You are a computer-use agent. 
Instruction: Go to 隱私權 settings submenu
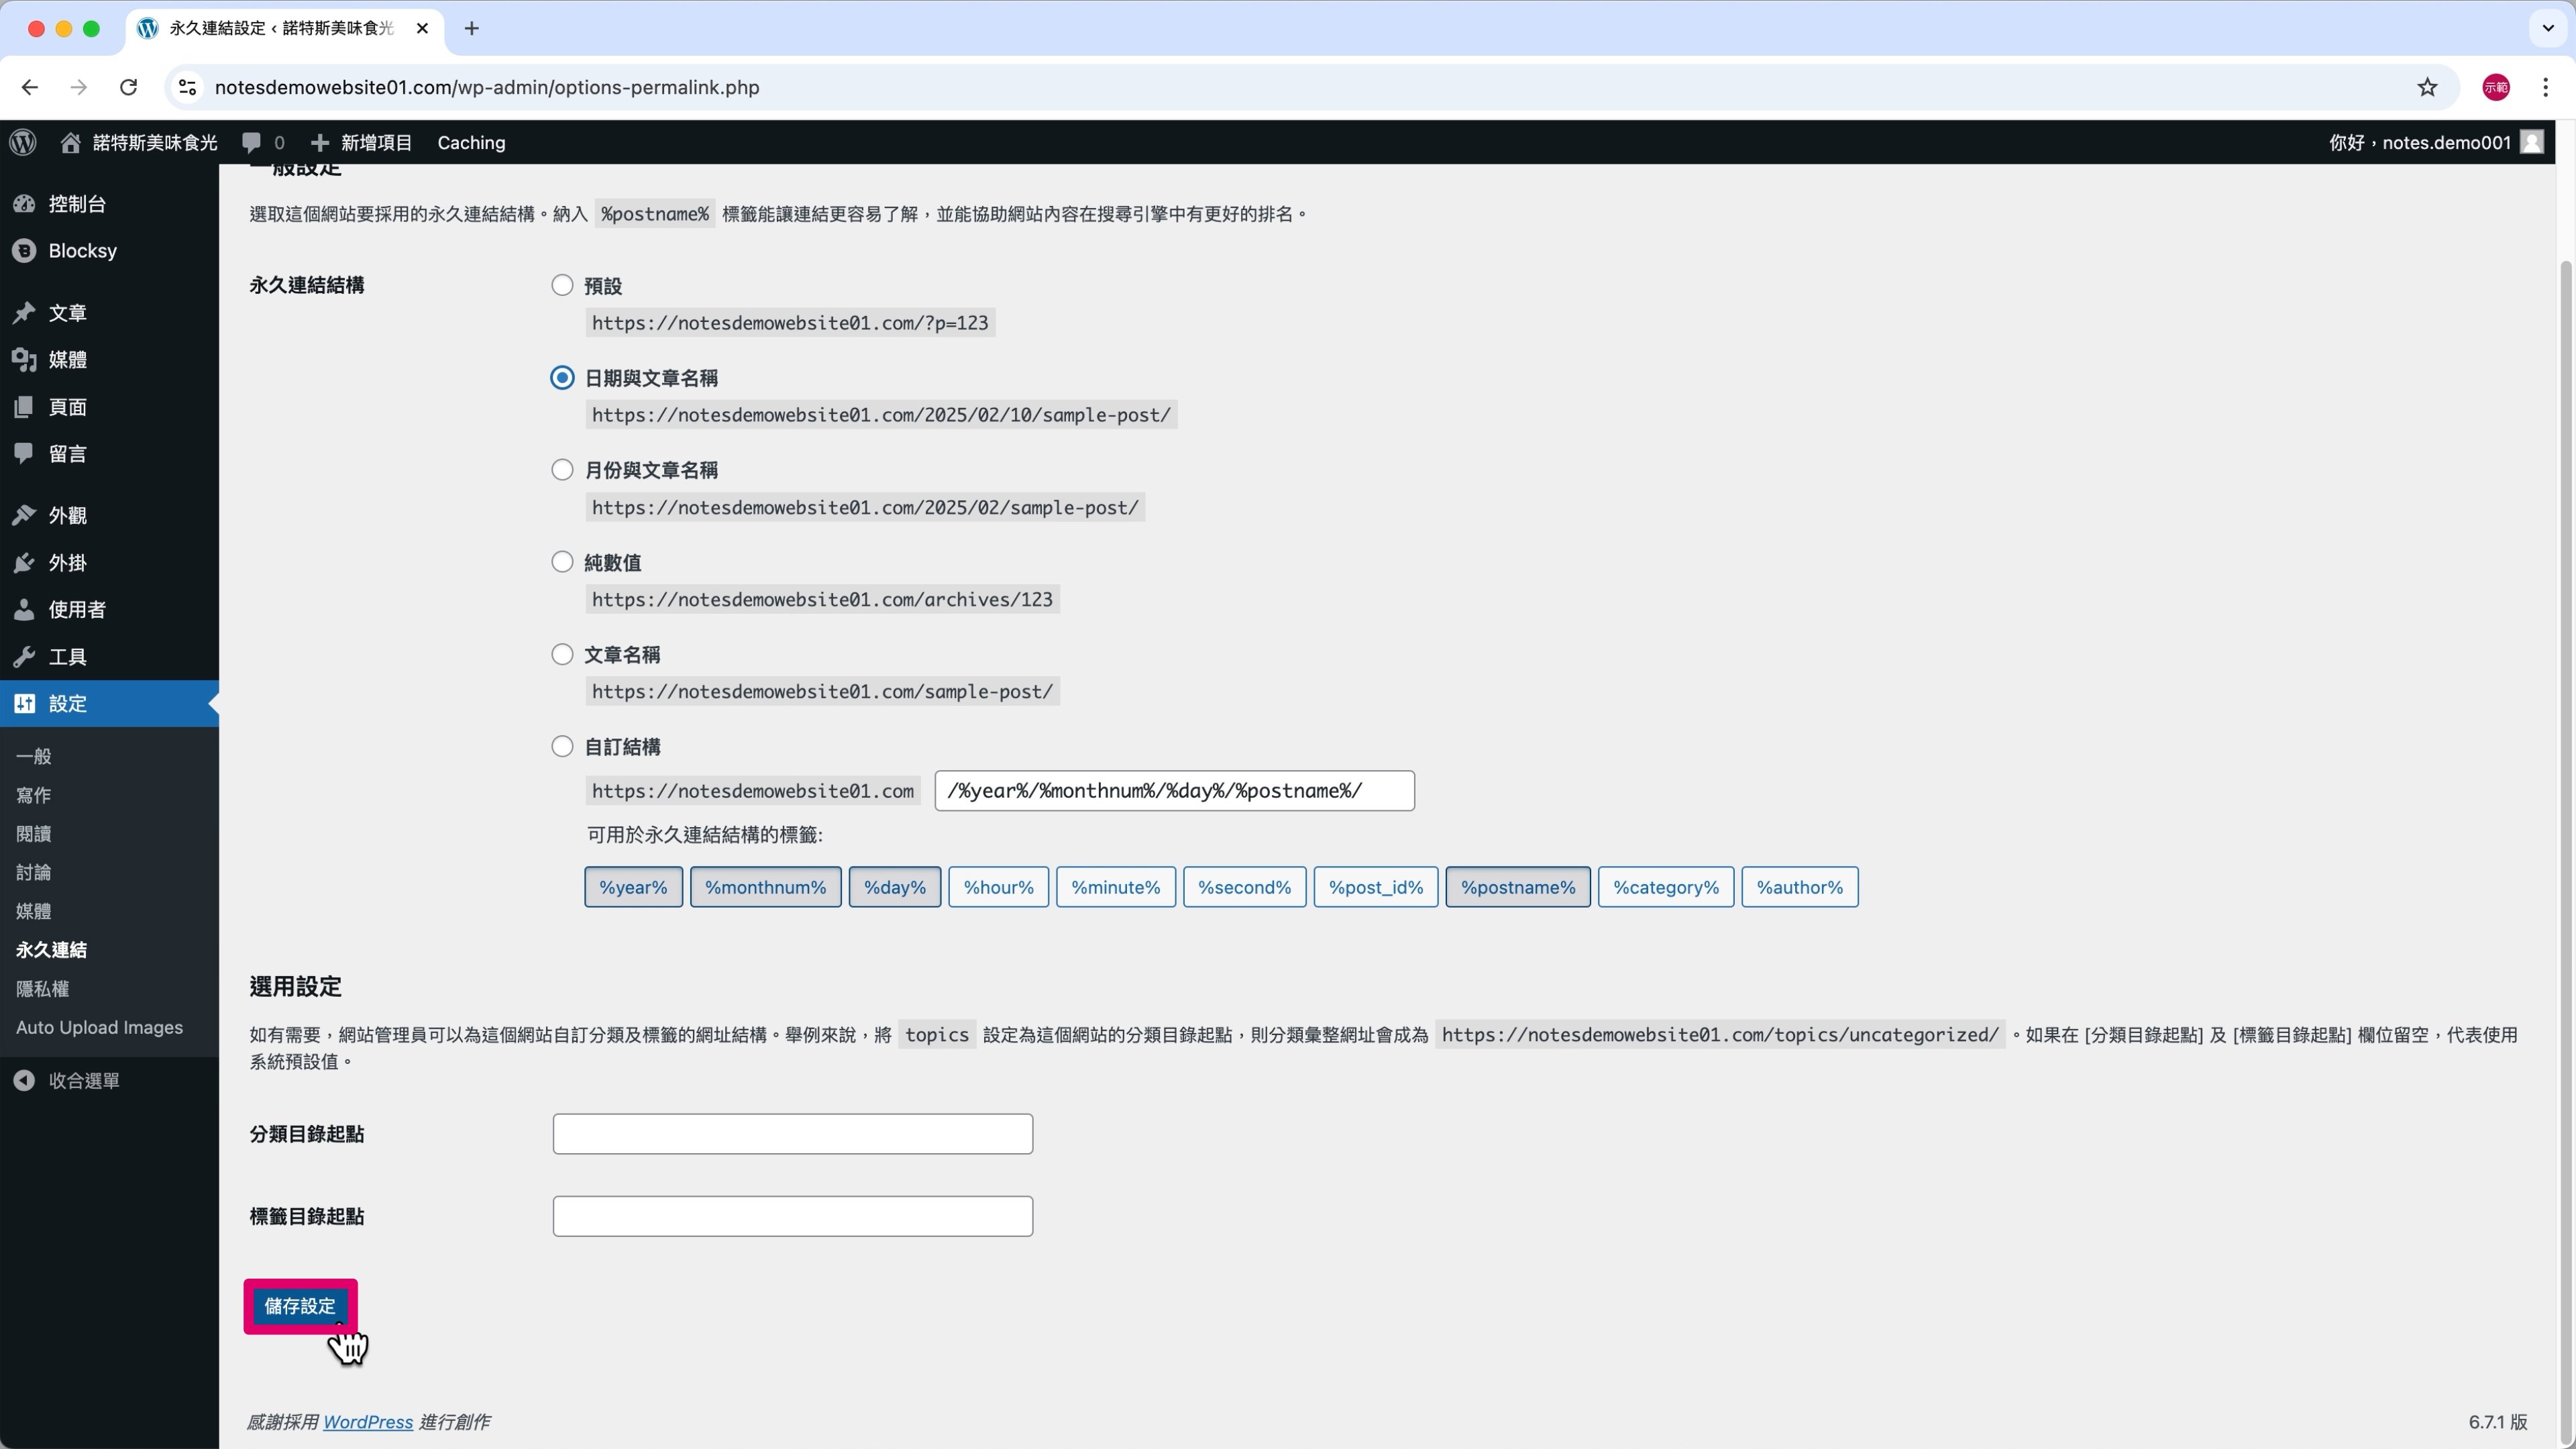pos(42,989)
